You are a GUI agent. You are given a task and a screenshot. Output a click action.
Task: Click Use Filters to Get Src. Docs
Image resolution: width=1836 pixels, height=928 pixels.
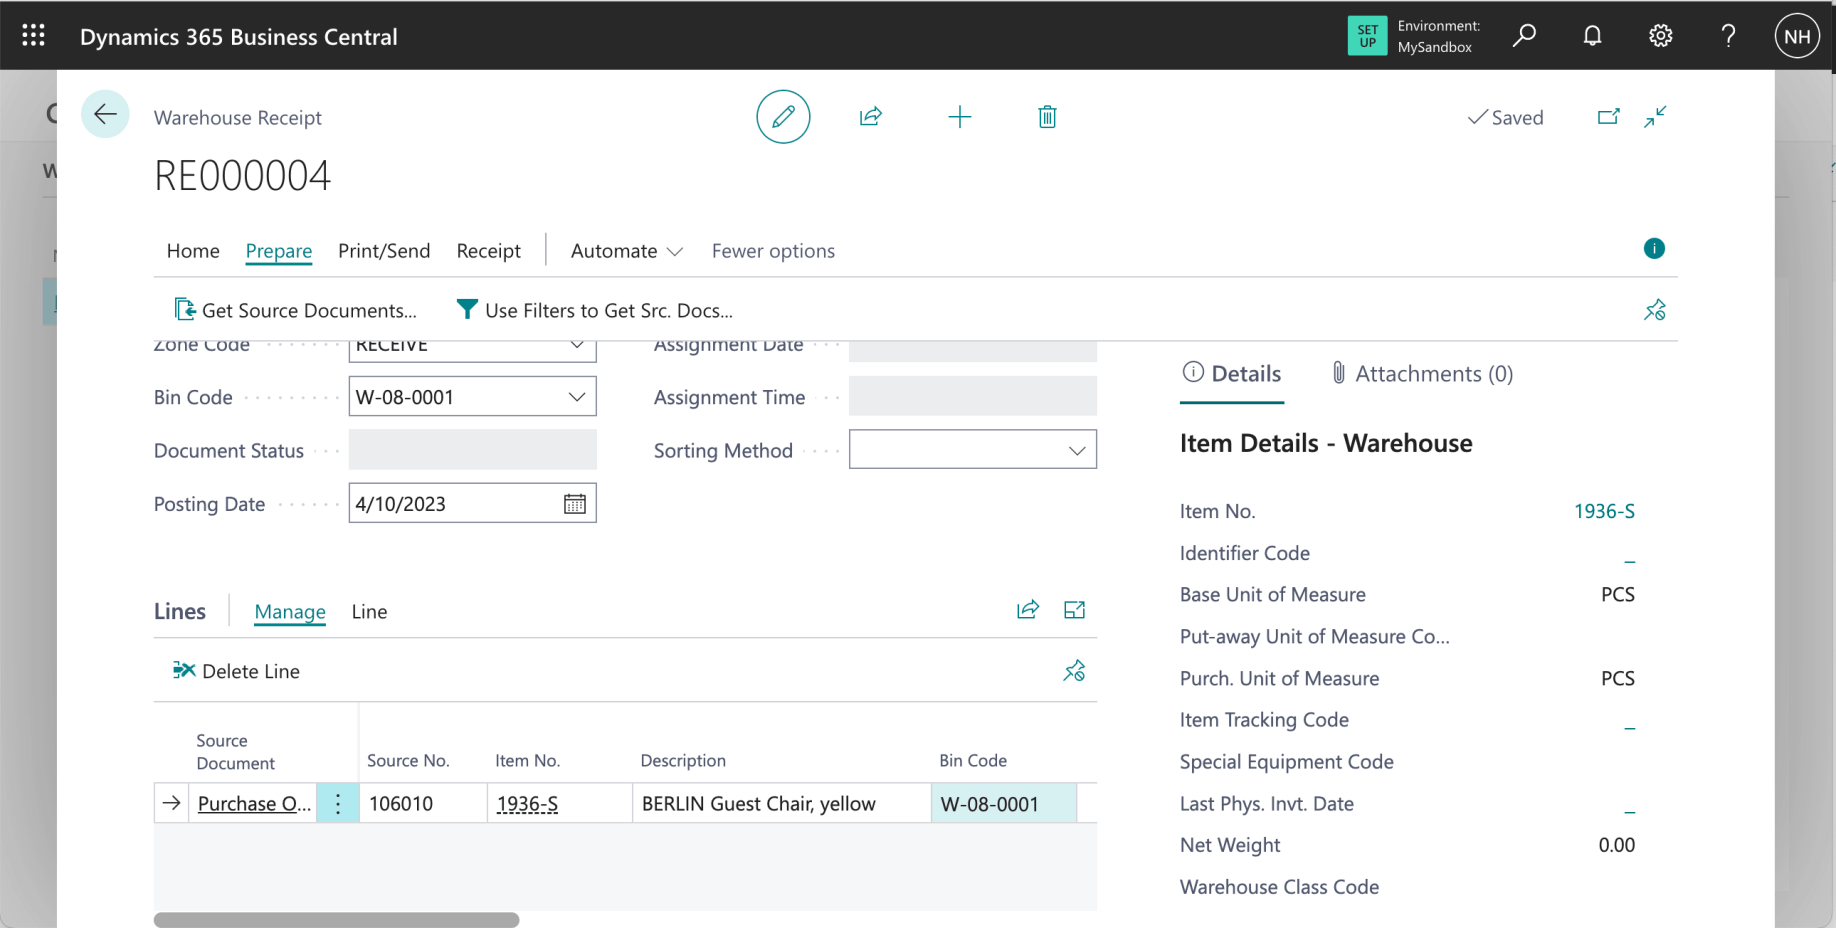594,310
